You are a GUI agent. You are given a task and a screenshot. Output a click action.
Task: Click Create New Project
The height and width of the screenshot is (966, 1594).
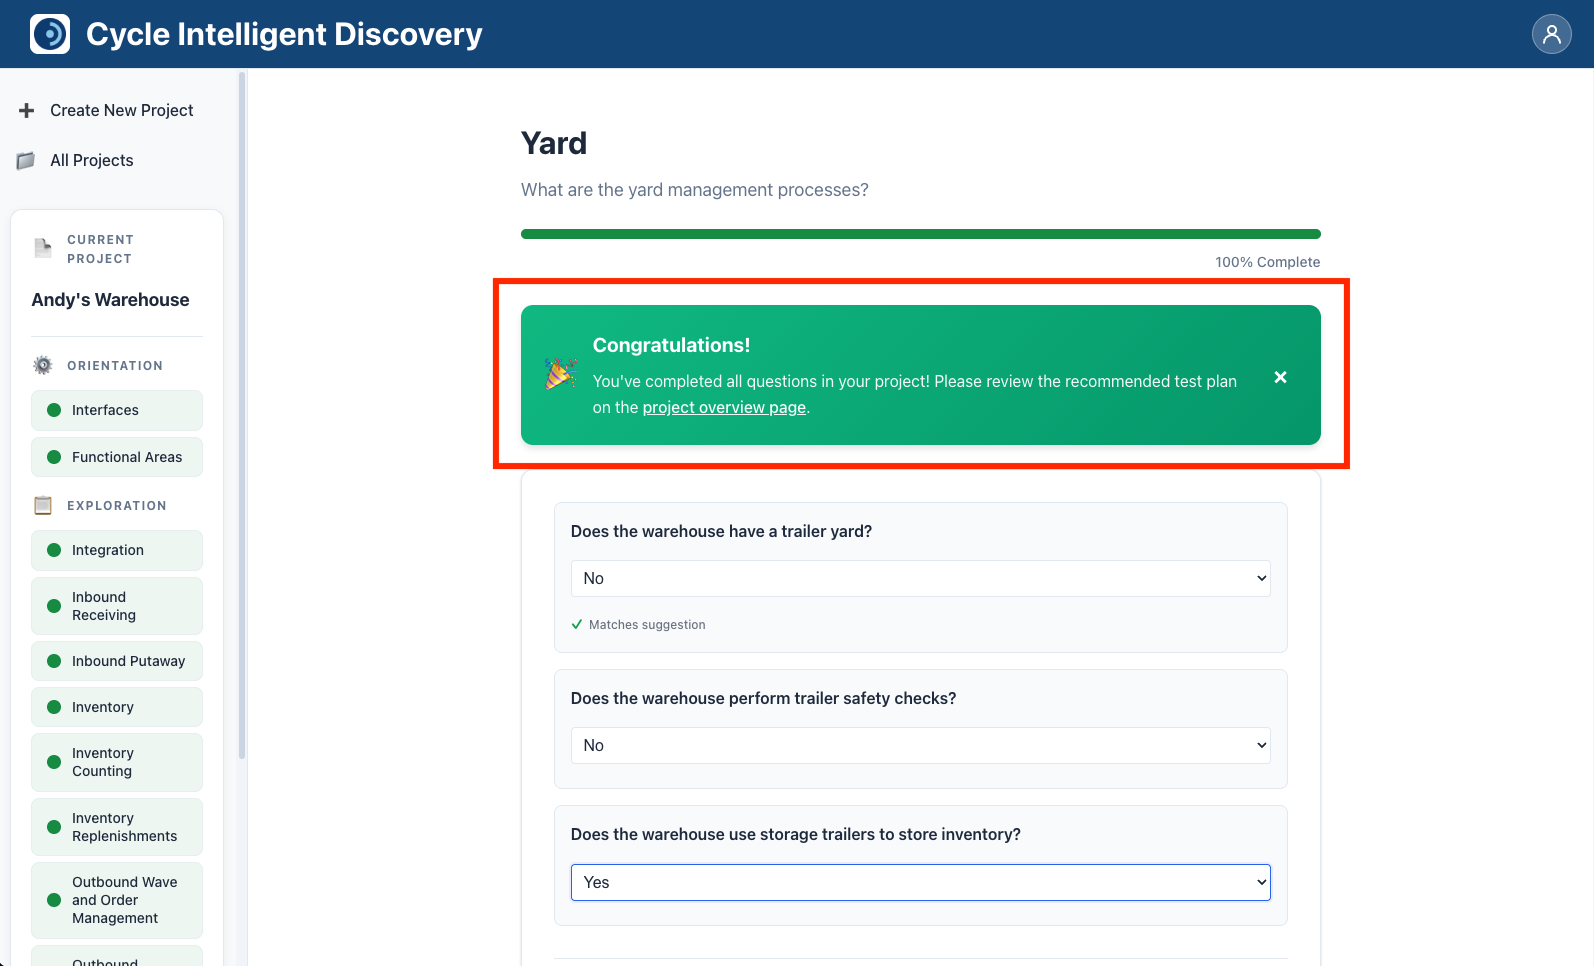(121, 110)
